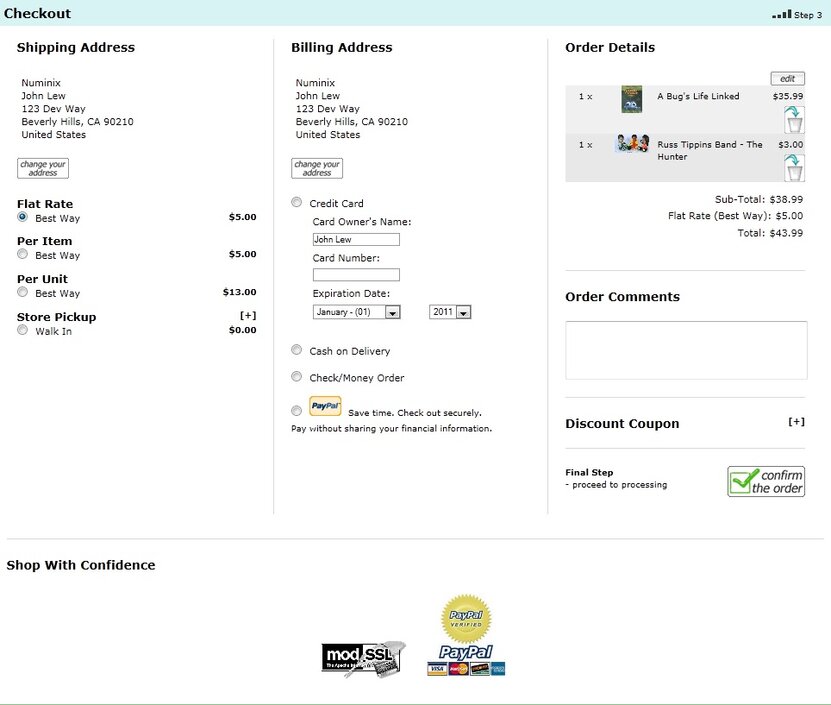Viewport: 831px width, 705px height.
Task: Select Cash on Delivery payment method
Action: coord(296,350)
